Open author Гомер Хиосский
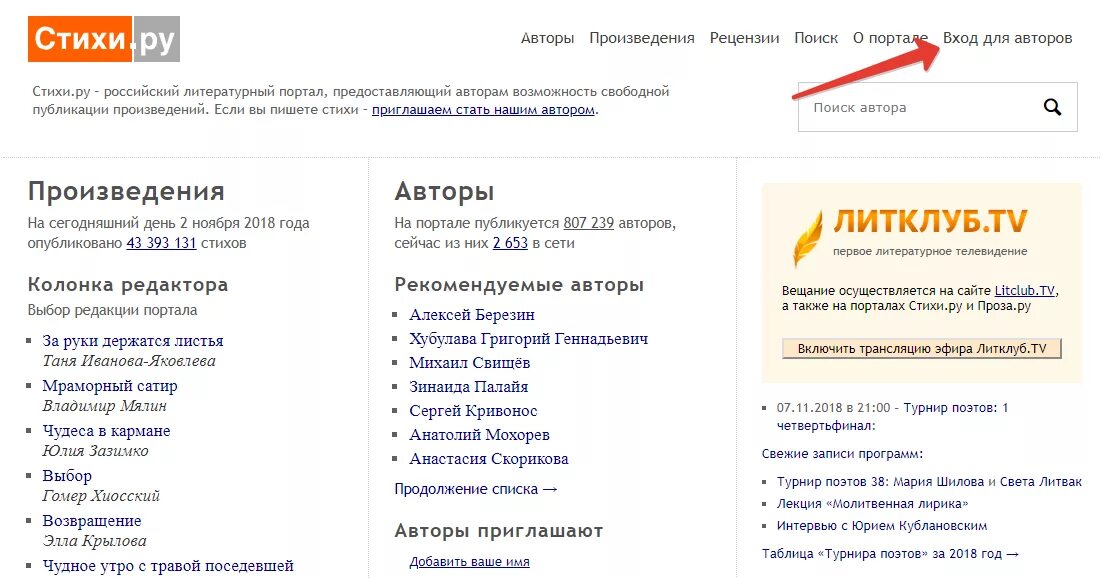This screenshot has height=578, width=1101. (101, 496)
